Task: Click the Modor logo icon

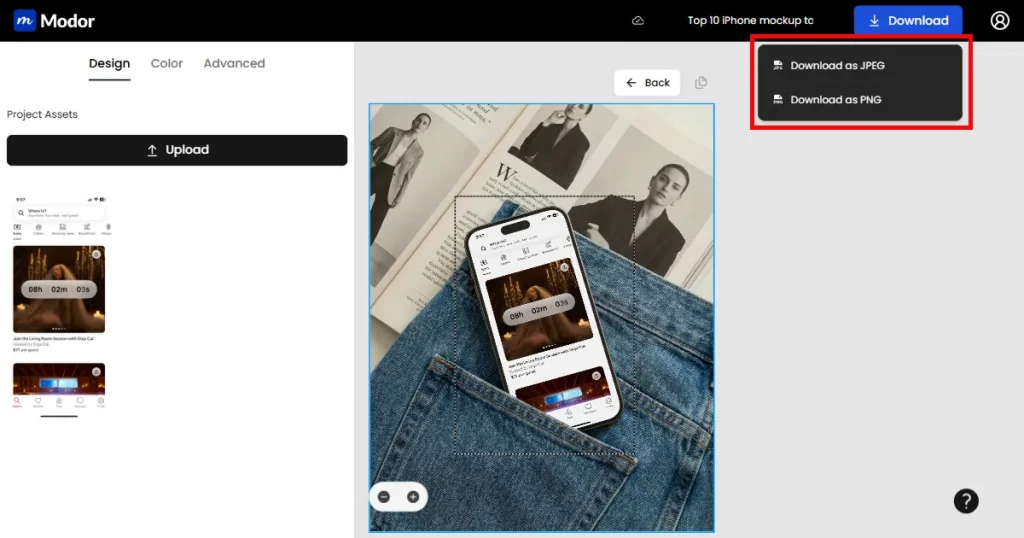Action: coord(25,21)
